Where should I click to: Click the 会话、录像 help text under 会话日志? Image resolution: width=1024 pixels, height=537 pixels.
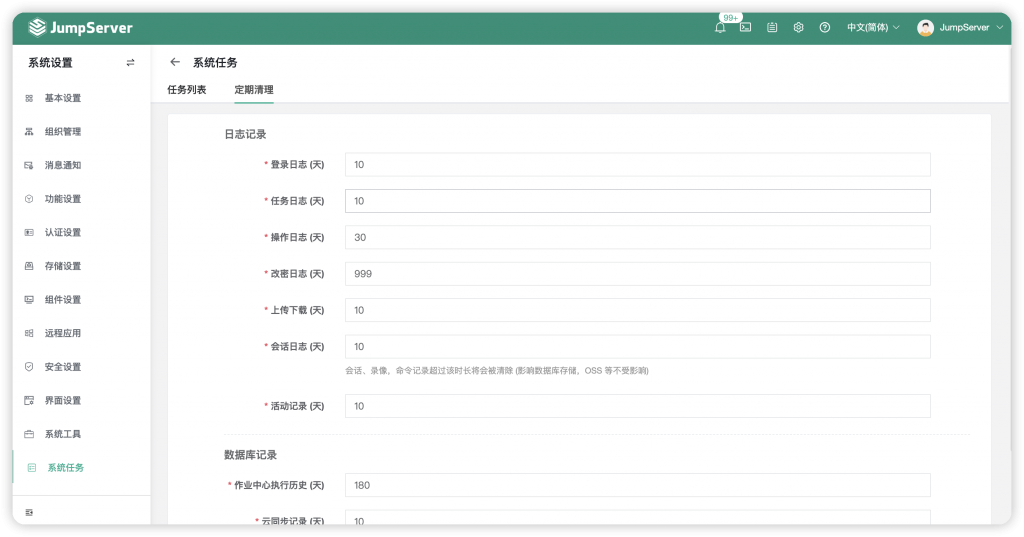(496, 370)
